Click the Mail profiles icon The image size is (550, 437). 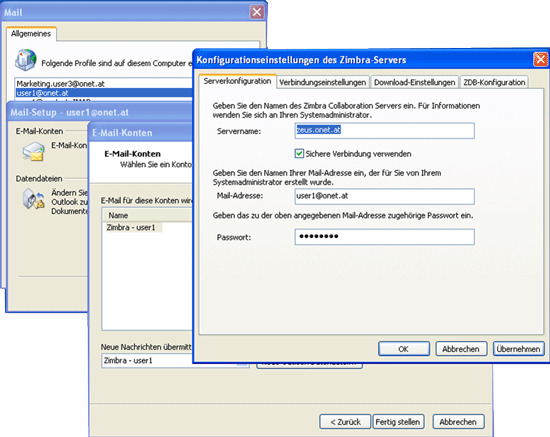[26, 60]
